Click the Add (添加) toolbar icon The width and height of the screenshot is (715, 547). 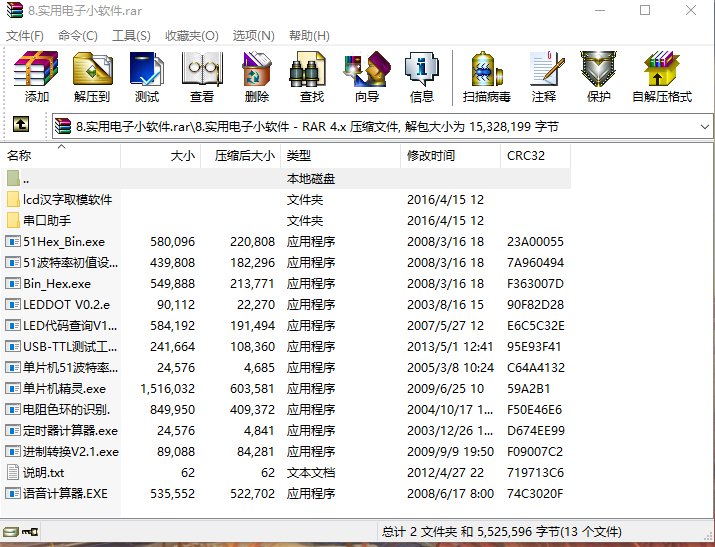(x=36, y=69)
